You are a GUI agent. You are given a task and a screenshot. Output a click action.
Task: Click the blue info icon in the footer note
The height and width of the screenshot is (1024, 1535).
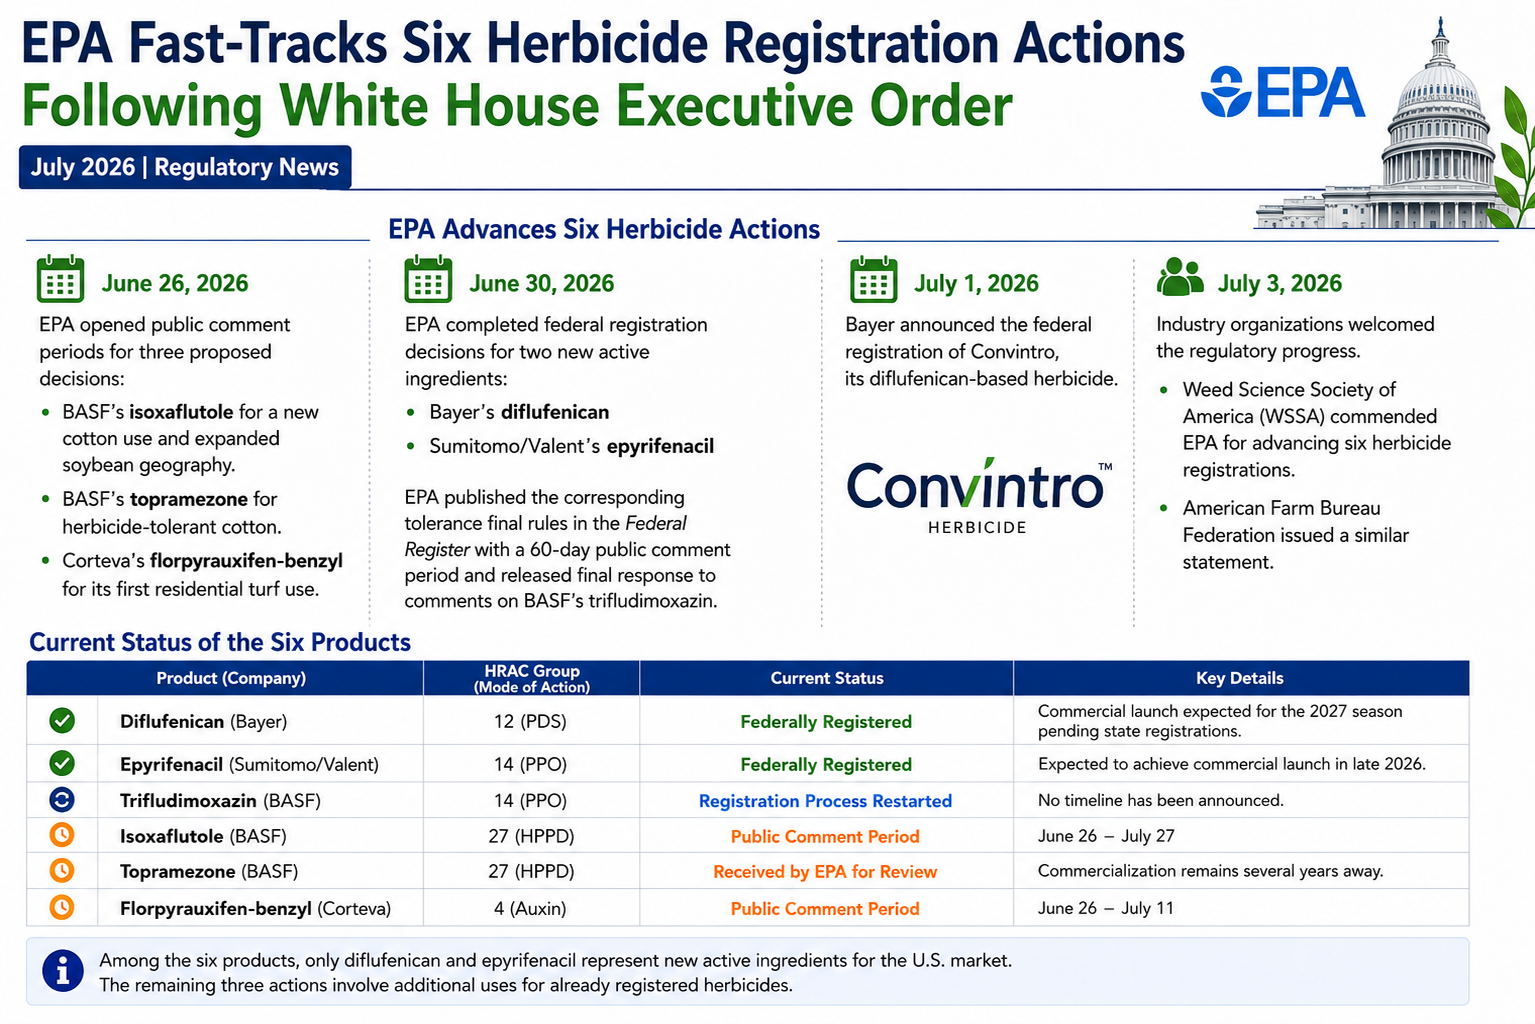63,971
